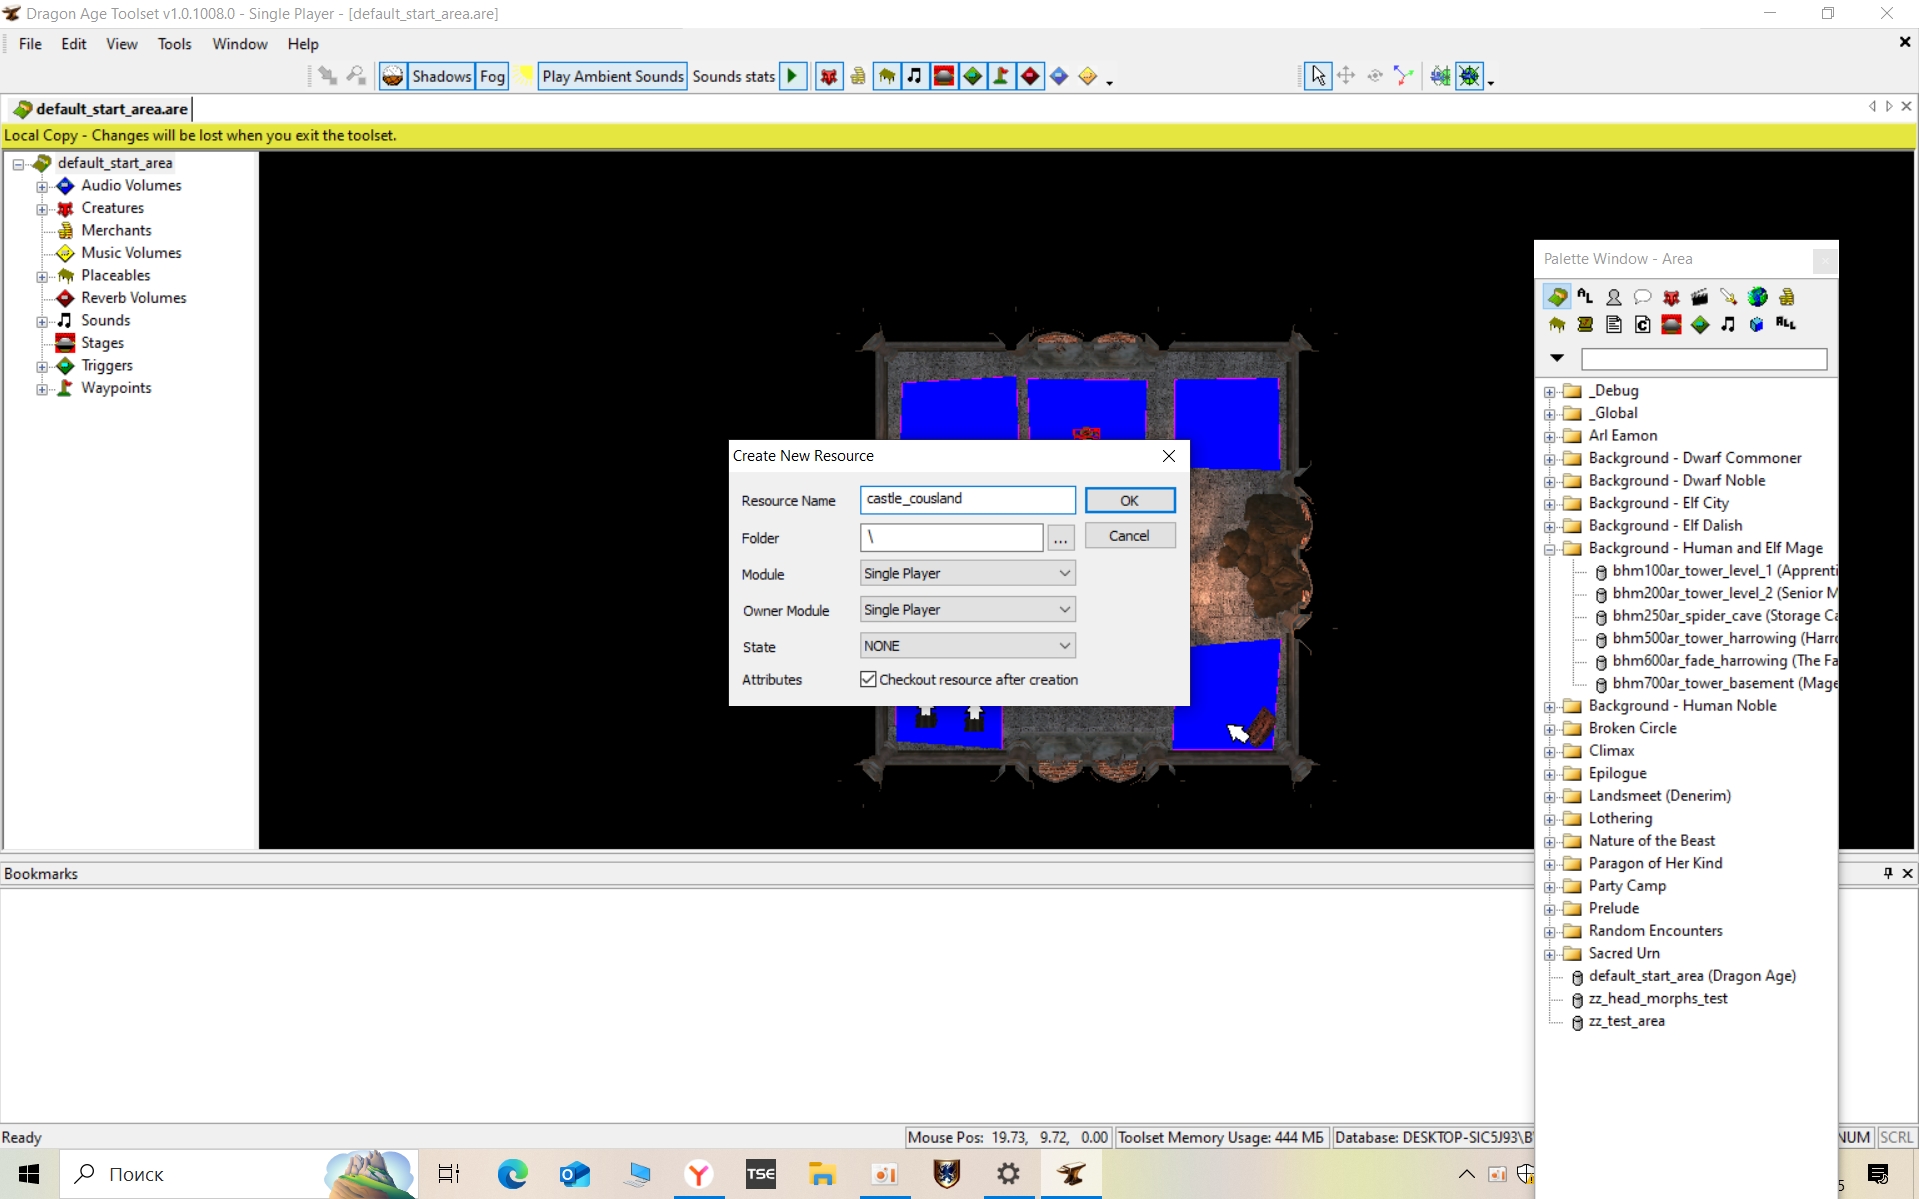The image size is (1919, 1199).
Task: Toggle Shadows display button
Action: pyautogui.click(x=441, y=76)
